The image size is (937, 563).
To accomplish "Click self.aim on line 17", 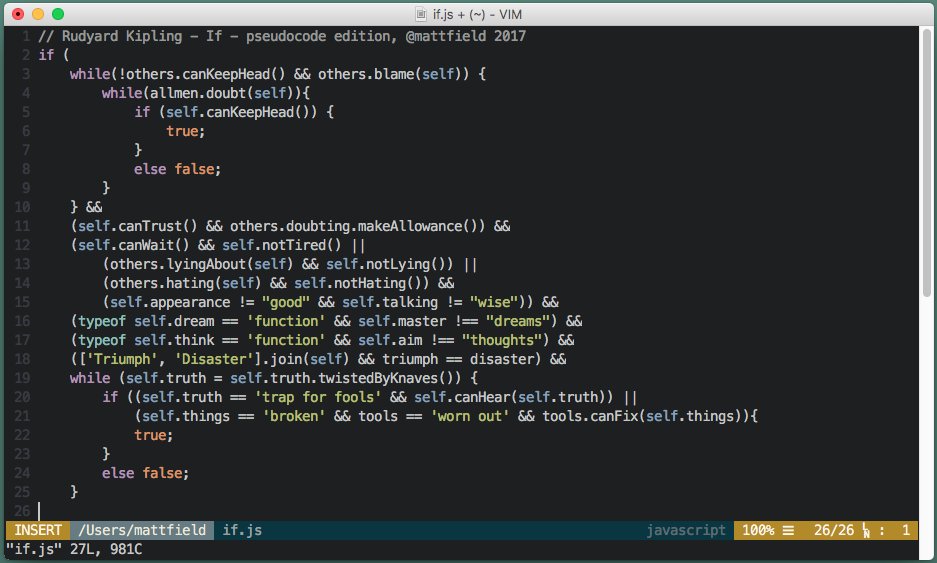I will 390,340.
